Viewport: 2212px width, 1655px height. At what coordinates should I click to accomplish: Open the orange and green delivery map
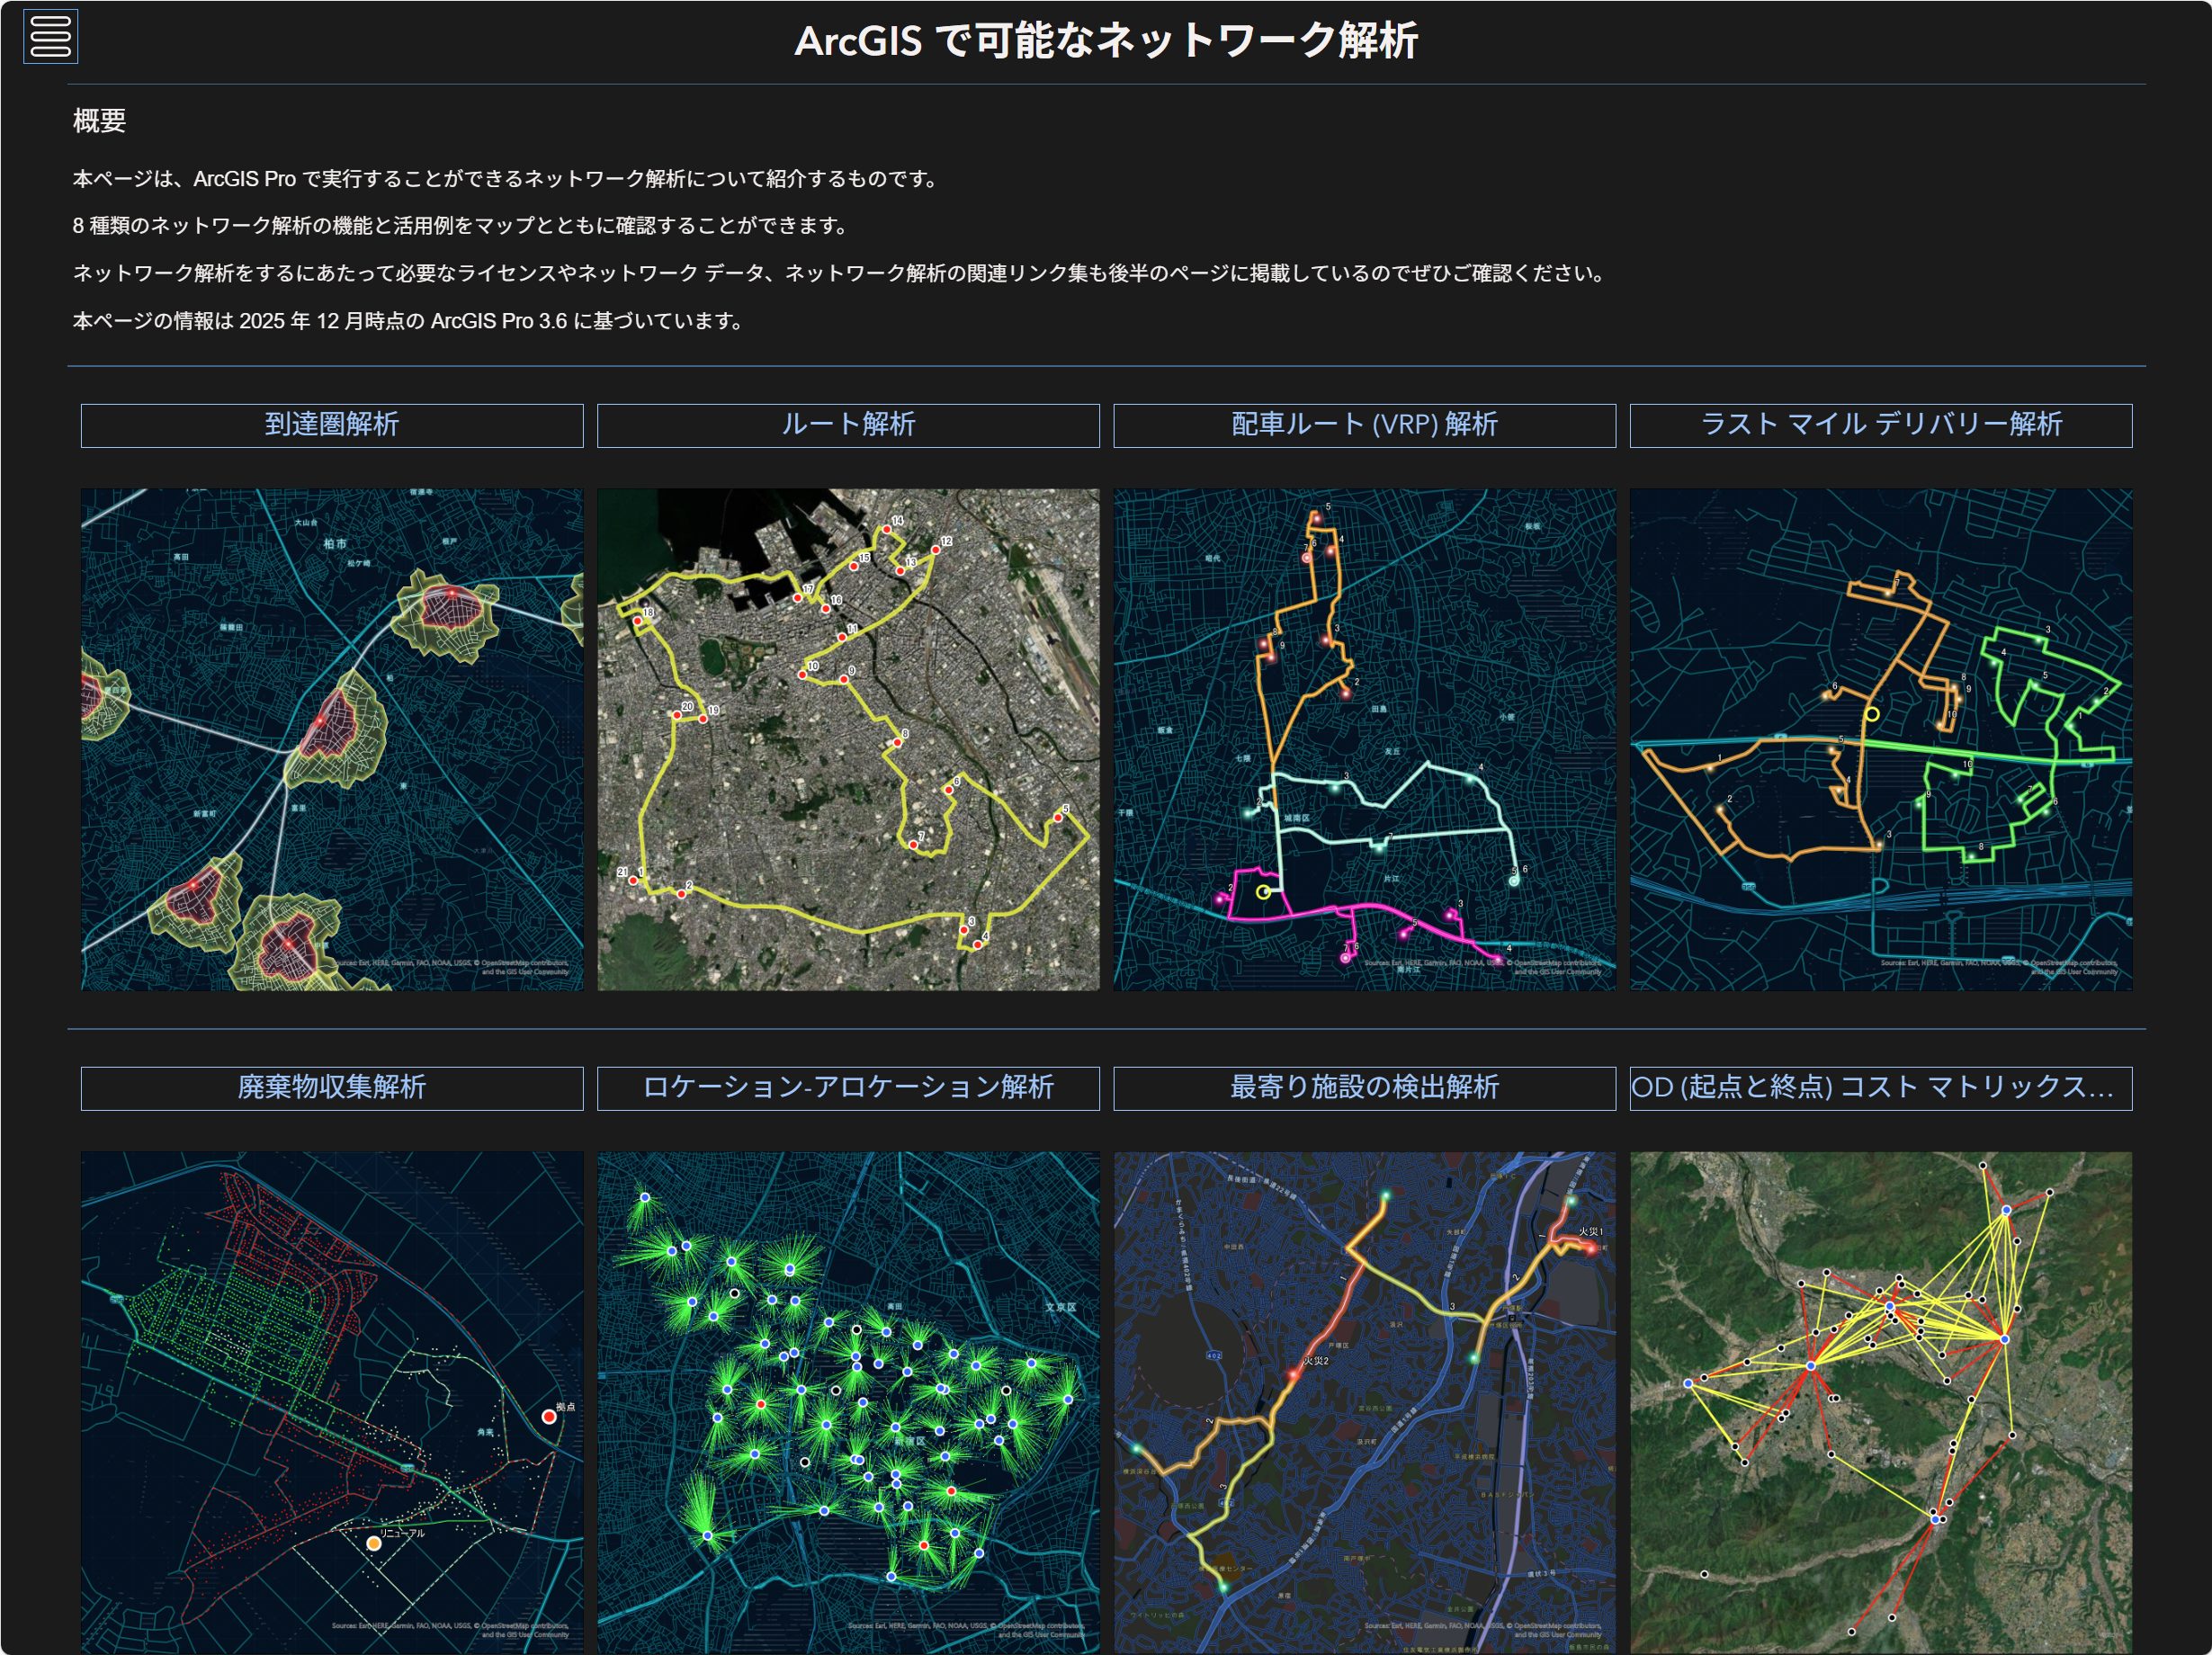coord(1880,739)
